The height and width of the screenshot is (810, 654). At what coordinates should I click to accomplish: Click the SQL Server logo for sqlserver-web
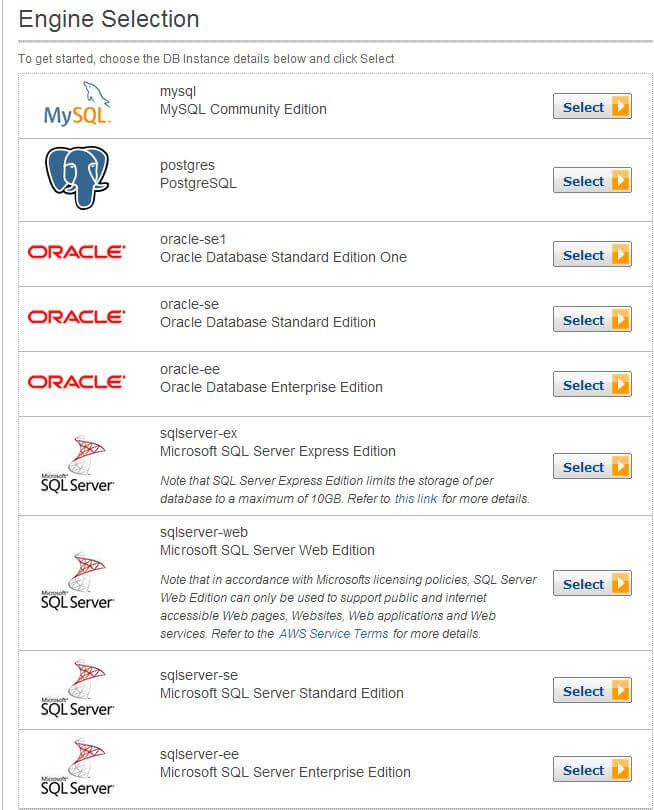[x=77, y=581]
